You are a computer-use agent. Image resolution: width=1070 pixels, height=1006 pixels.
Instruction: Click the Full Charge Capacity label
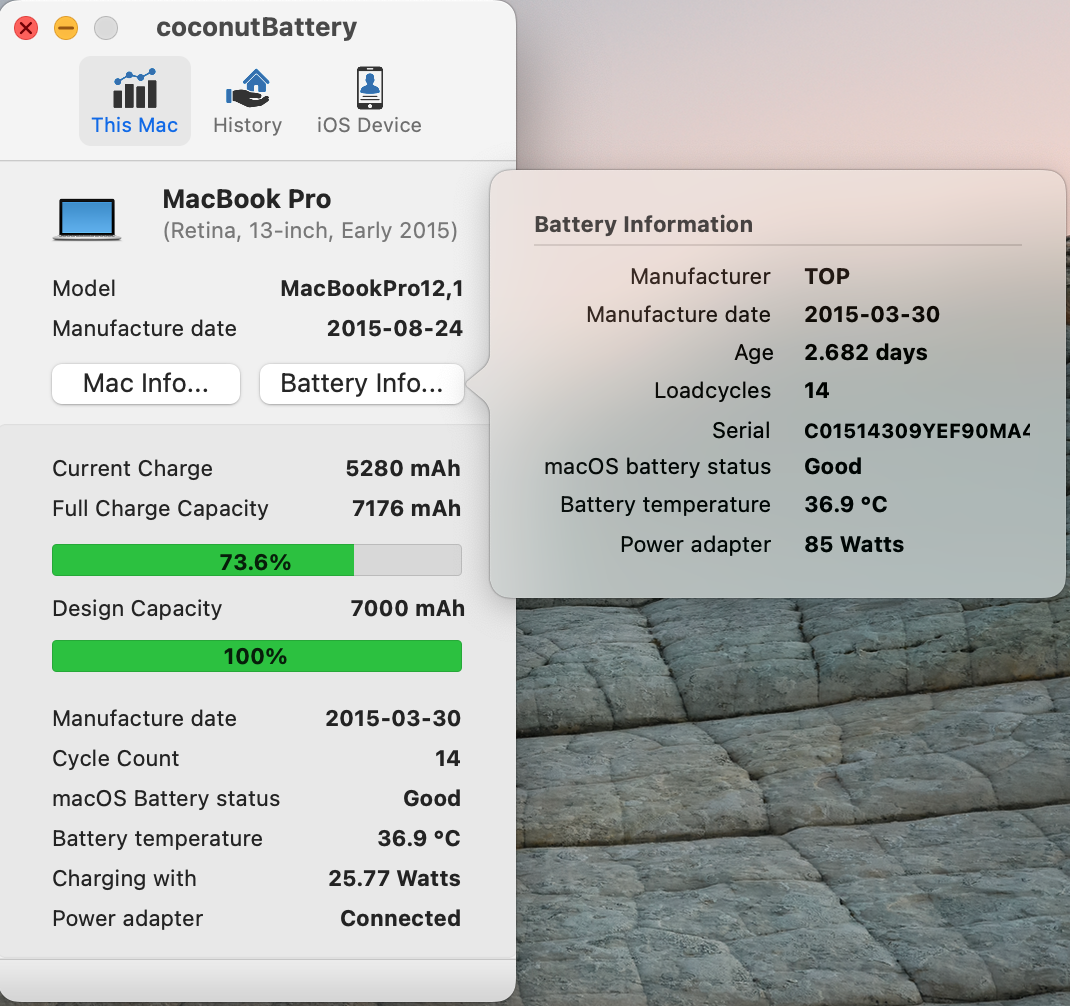(160, 509)
